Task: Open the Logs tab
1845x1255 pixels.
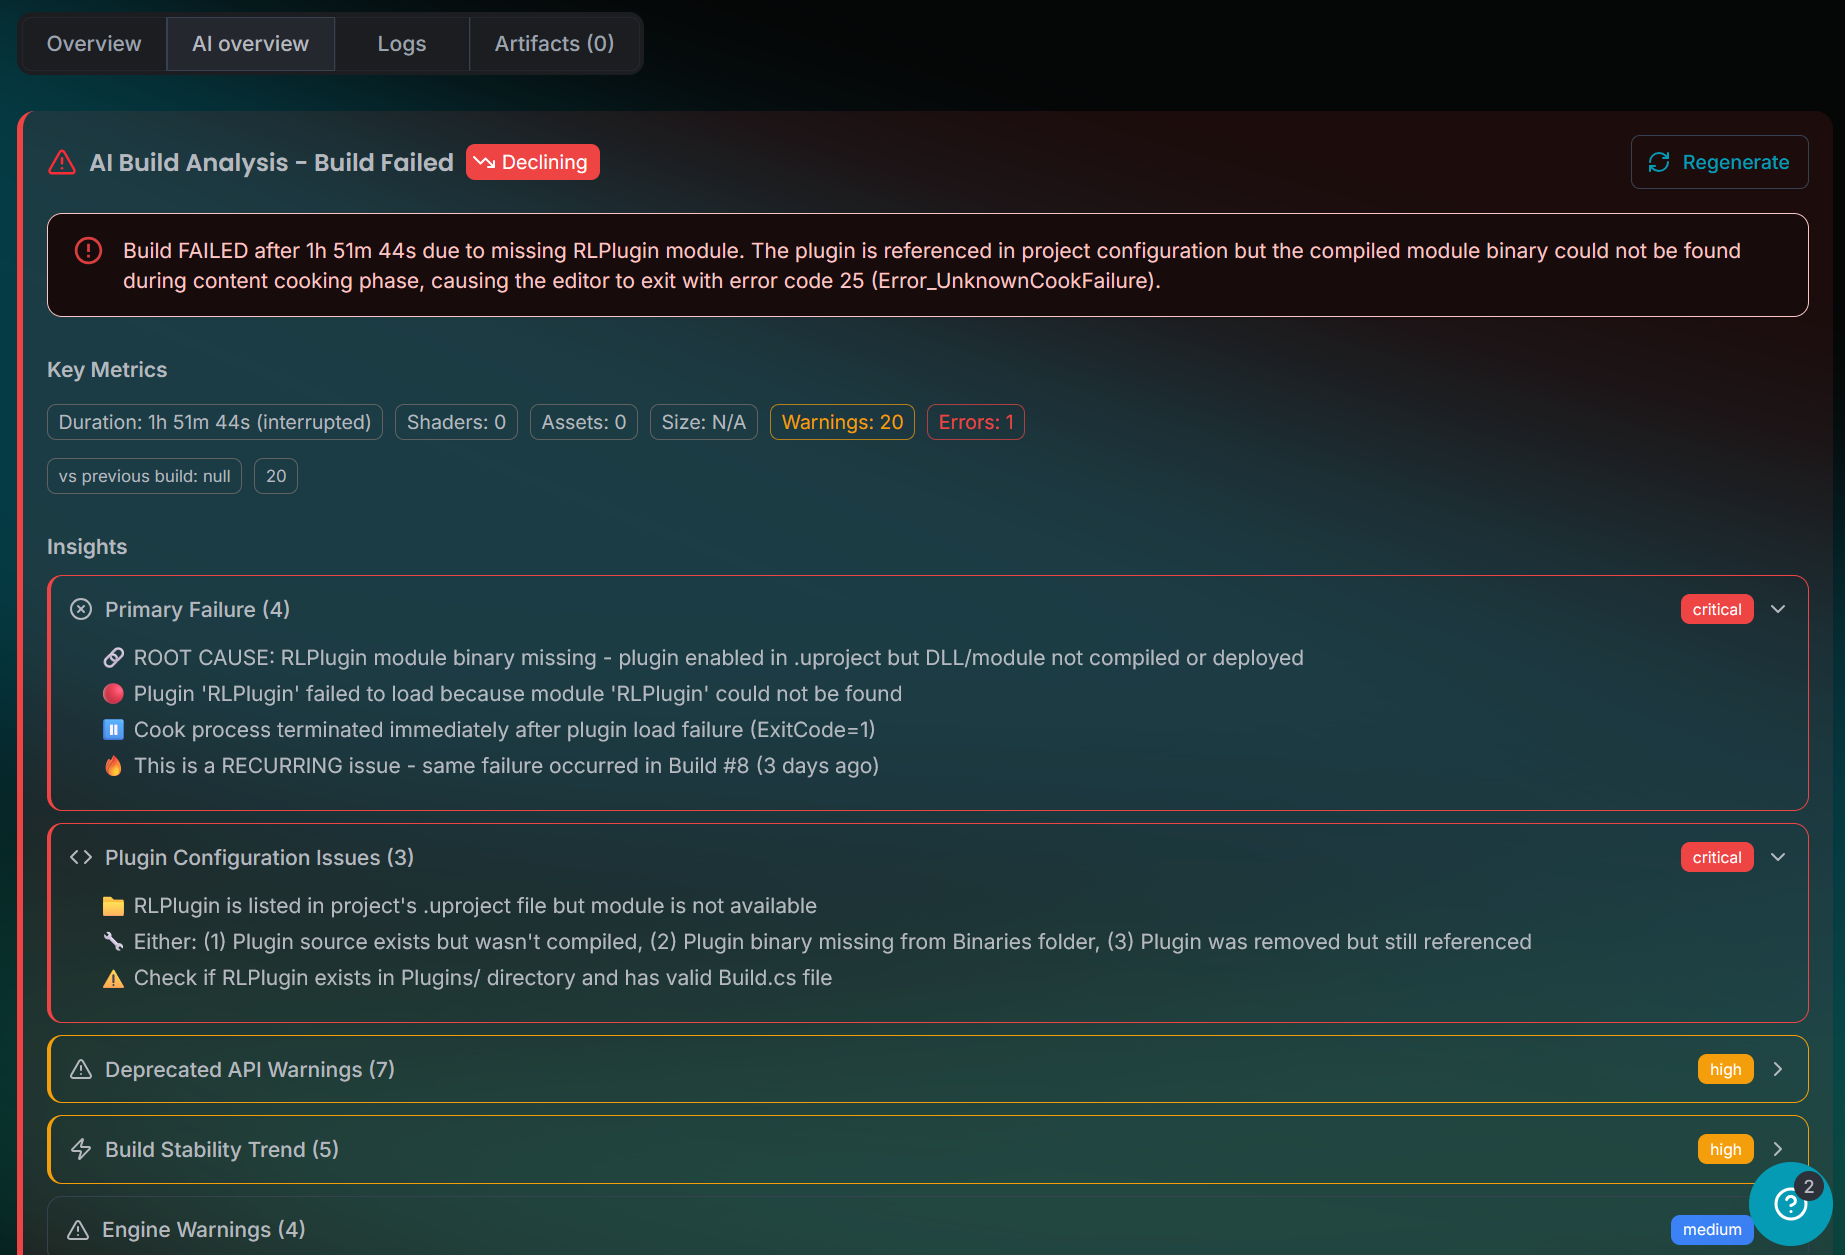Action: click(x=402, y=44)
